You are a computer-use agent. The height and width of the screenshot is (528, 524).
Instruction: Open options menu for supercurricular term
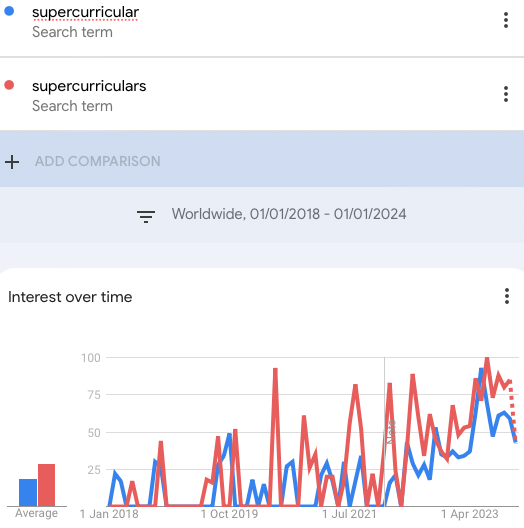pos(505,20)
